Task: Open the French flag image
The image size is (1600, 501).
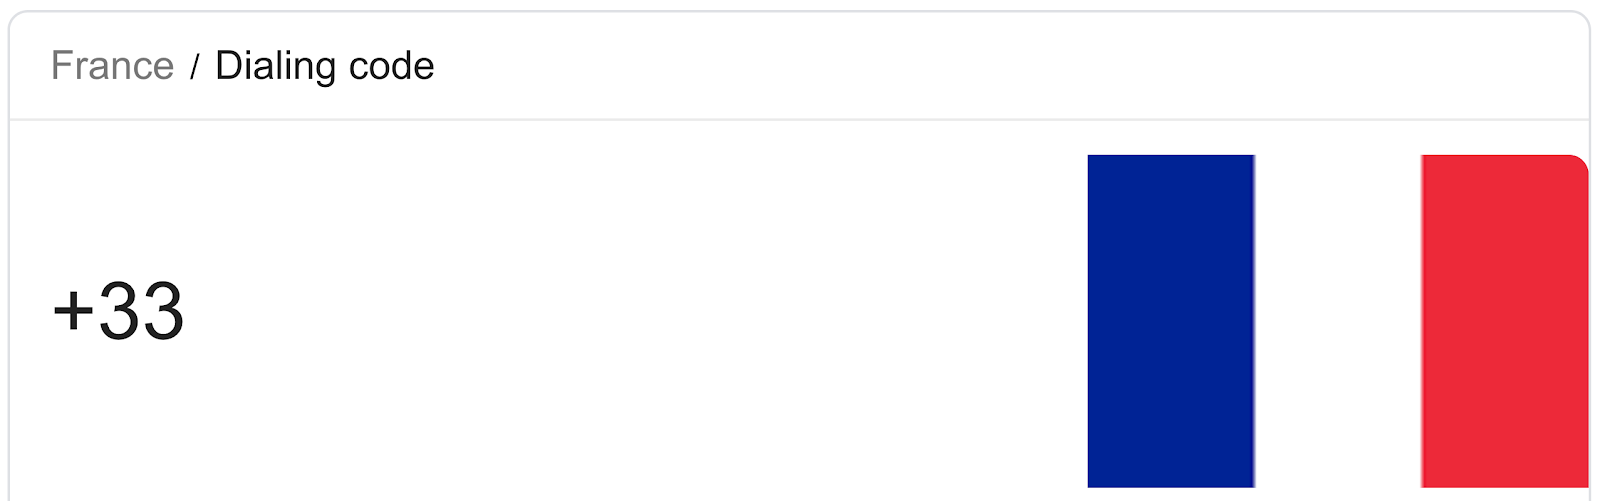Action: tap(1337, 320)
